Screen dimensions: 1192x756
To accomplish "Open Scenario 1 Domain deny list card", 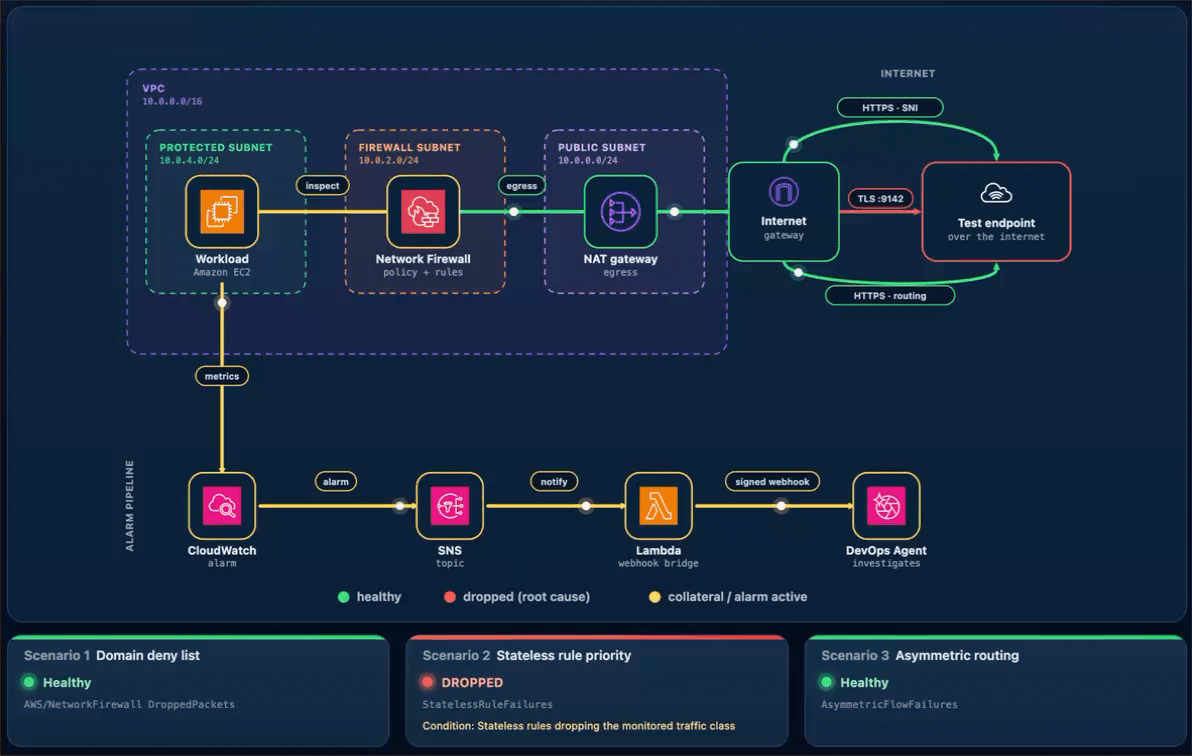I will pos(198,691).
